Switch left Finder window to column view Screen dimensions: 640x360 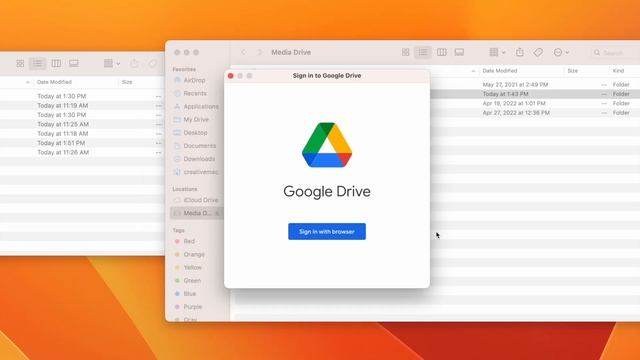coord(56,64)
